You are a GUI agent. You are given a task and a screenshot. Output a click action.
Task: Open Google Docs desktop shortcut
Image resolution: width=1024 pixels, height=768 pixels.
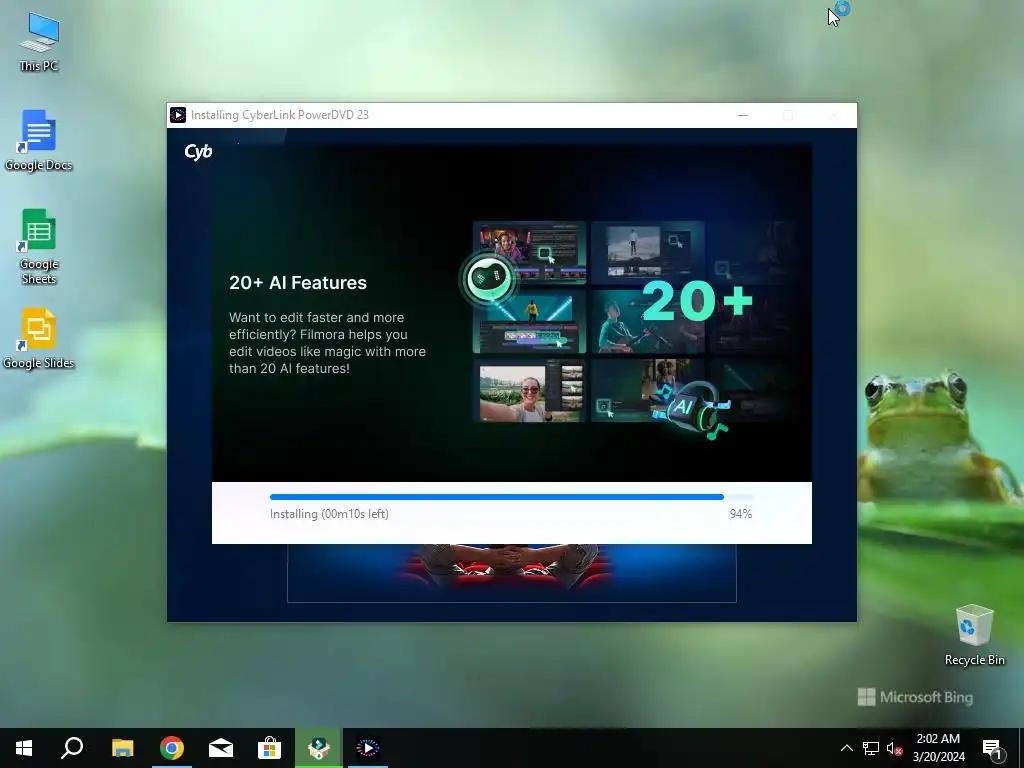click(39, 140)
